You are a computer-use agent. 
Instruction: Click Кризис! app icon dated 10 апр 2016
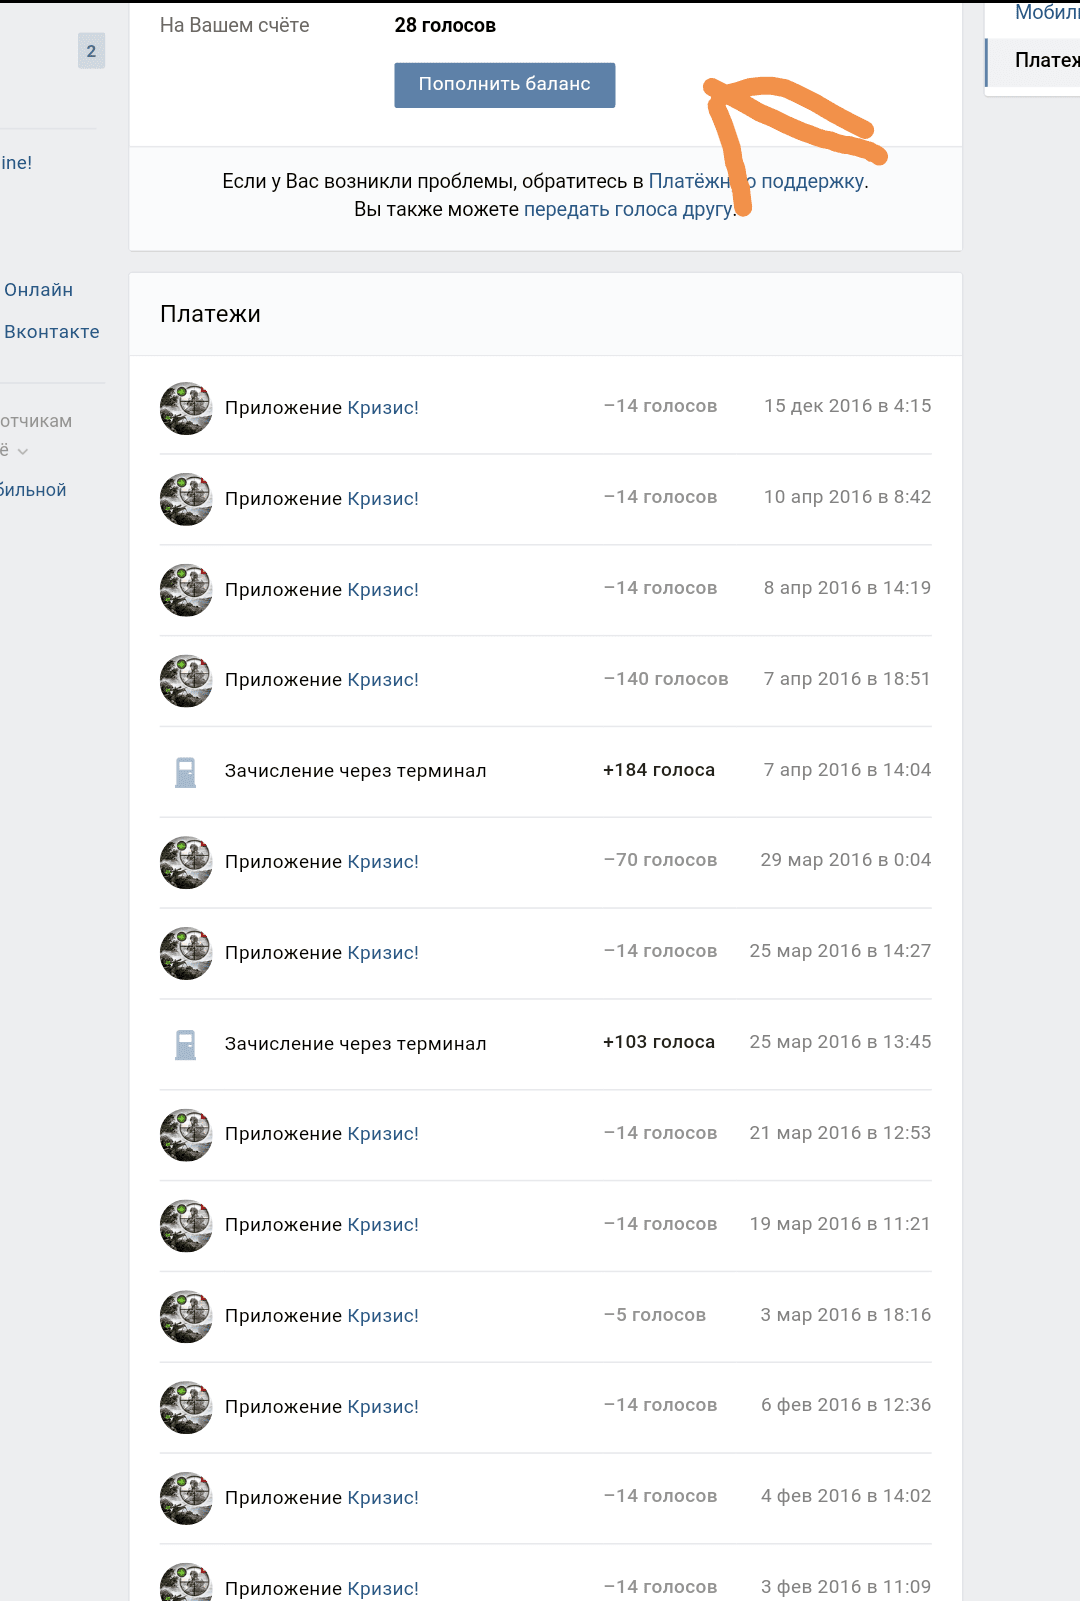186,499
